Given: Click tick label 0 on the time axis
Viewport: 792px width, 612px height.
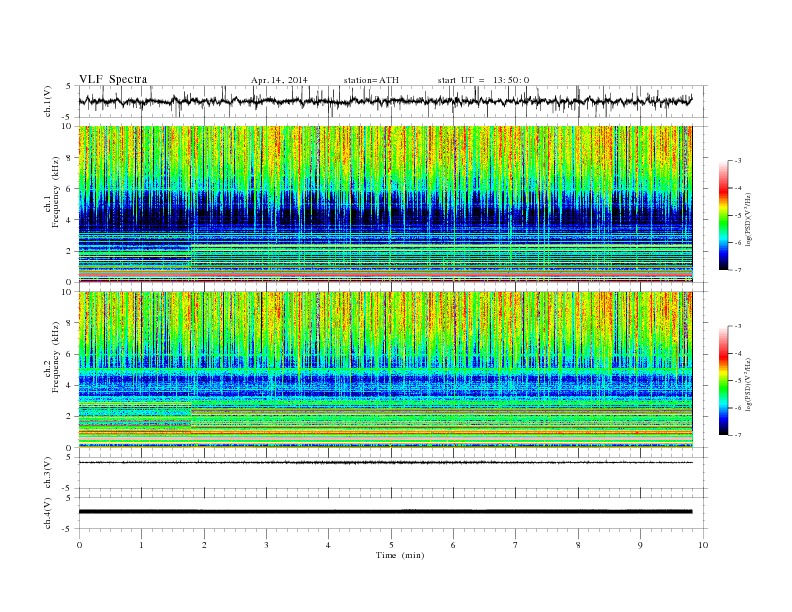Looking at the screenshot, I should pyautogui.click(x=79, y=545).
